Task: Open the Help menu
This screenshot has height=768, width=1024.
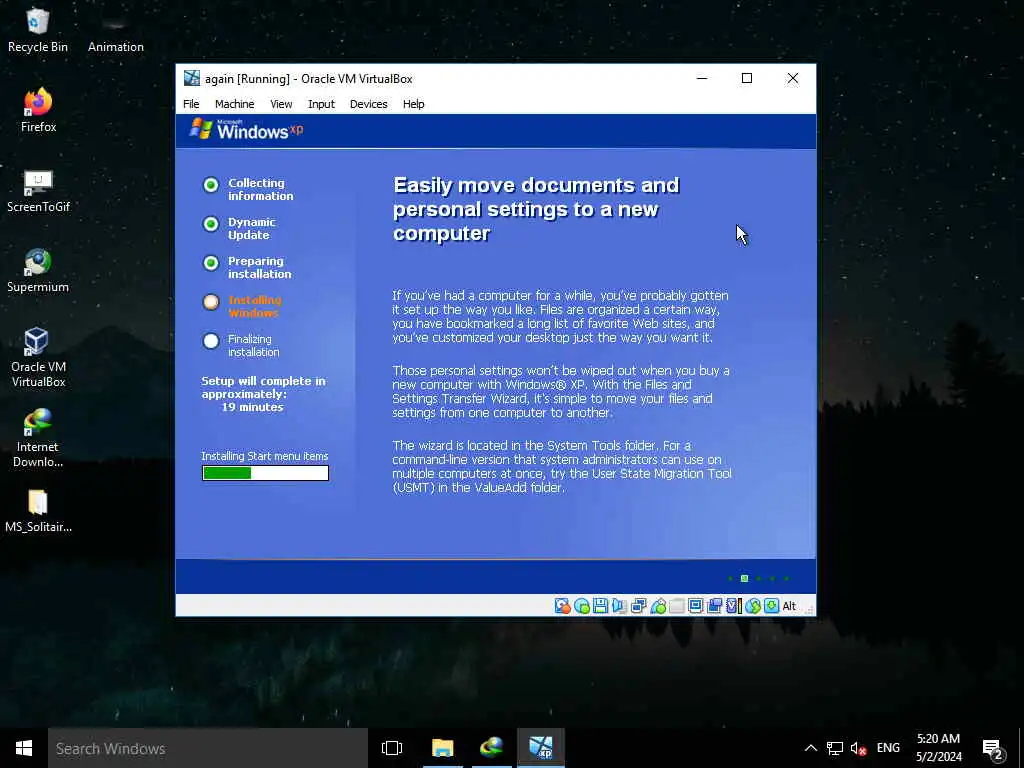Action: 413,104
